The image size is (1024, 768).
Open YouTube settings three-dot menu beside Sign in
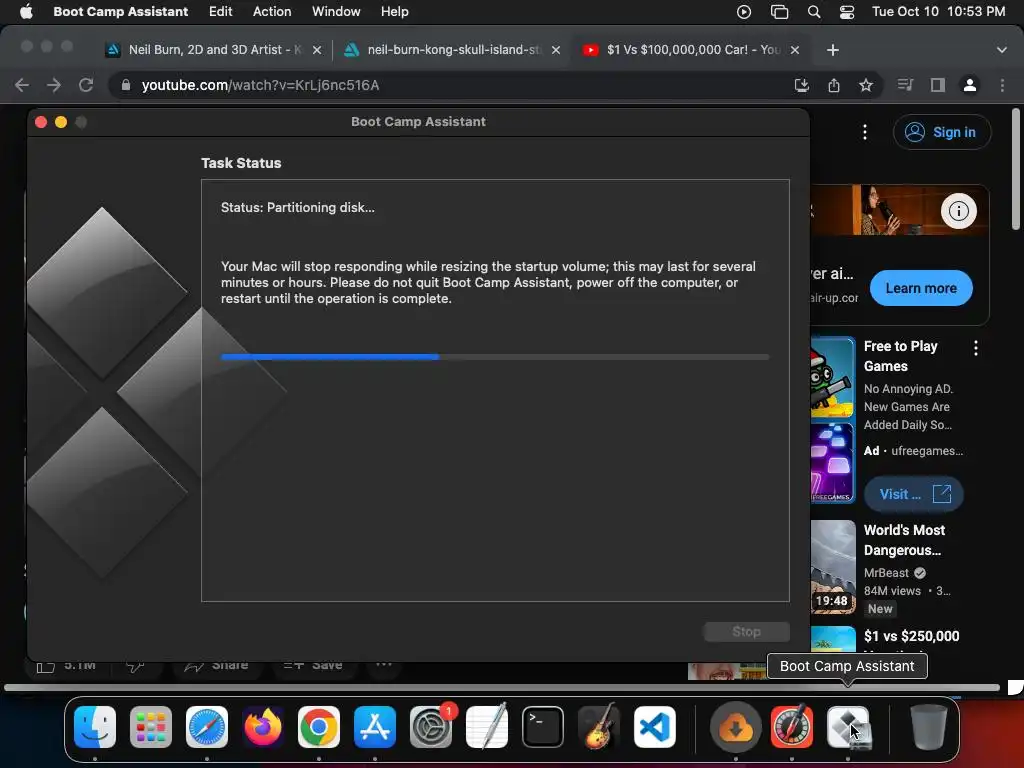pyautogui.click(x=865, y=132)
